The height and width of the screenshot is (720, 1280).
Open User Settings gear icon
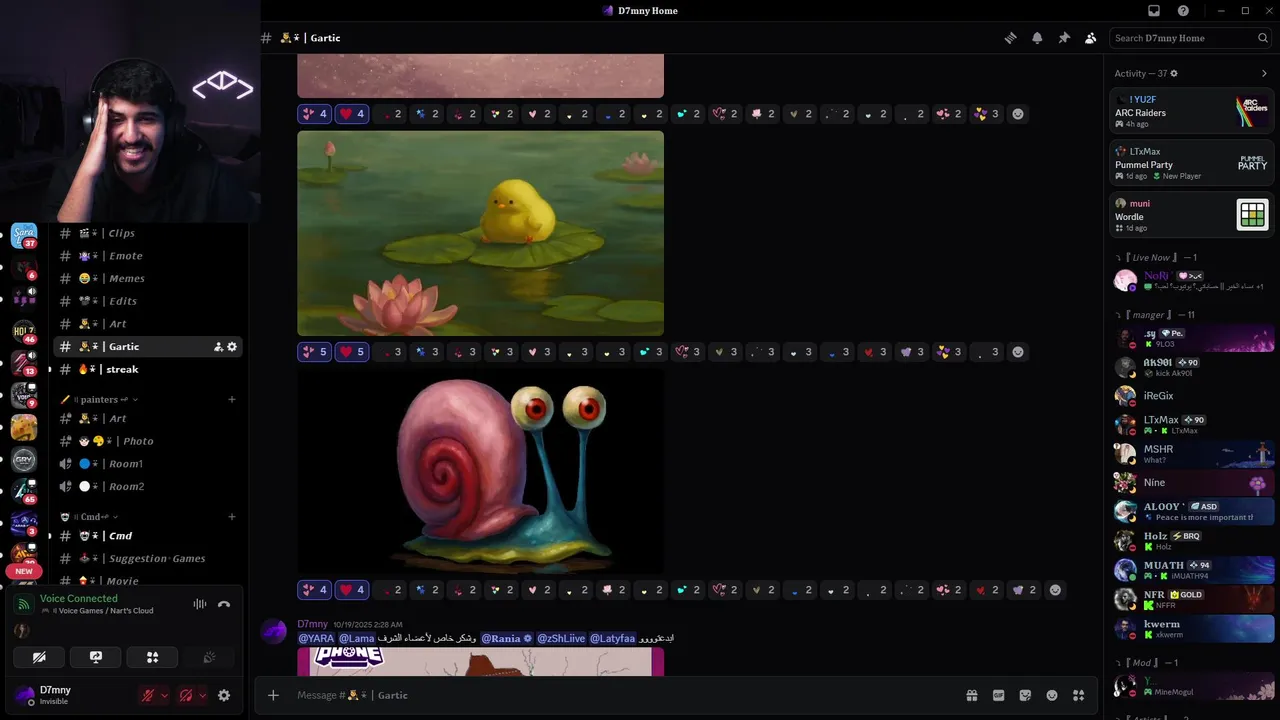224,695
